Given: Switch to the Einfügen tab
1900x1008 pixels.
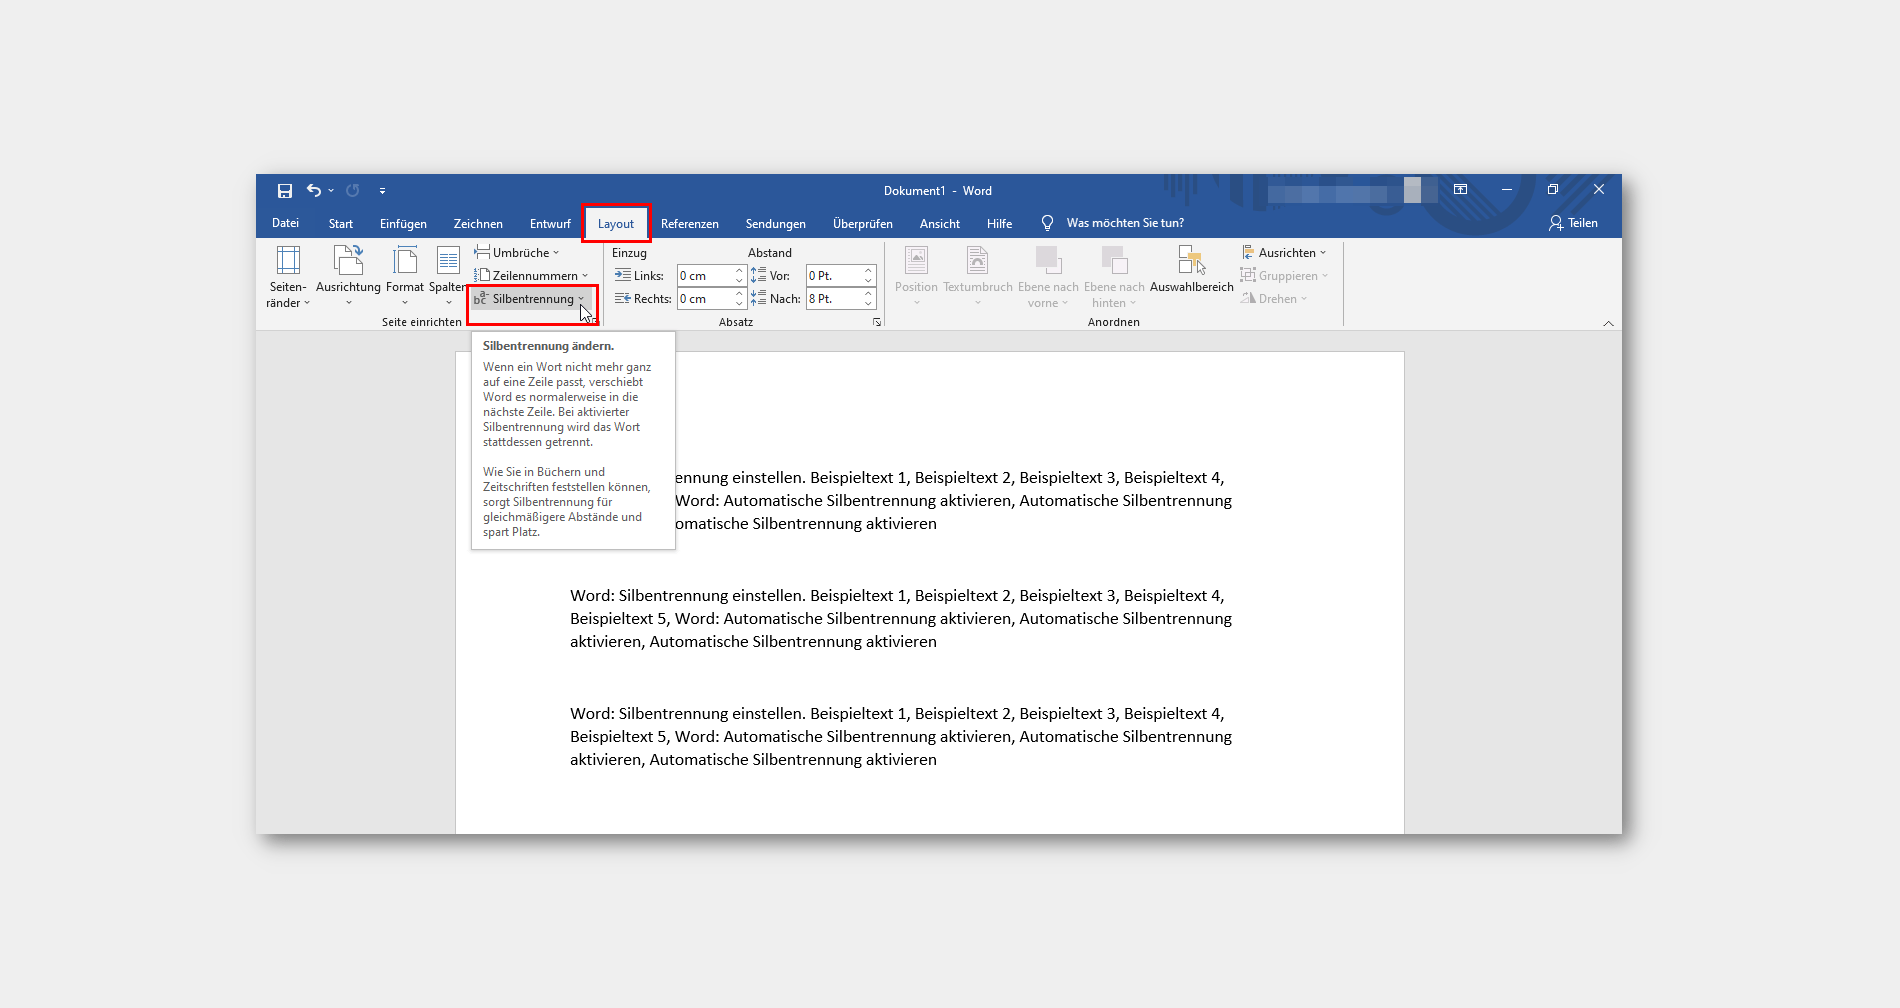Looking at the screenshot, I should (x=403, y=224).
